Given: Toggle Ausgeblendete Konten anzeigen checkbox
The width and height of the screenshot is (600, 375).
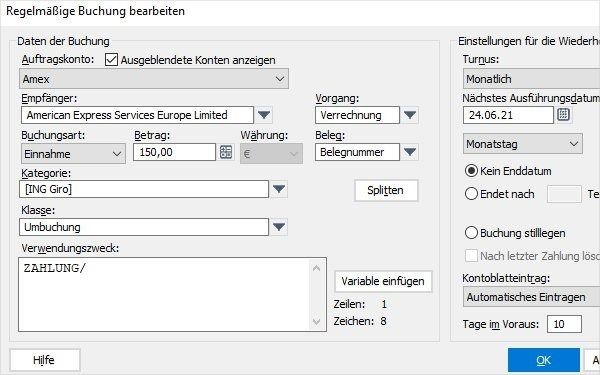Looking at the screenshot, I should pyautogui.click(x=111, y=60).
